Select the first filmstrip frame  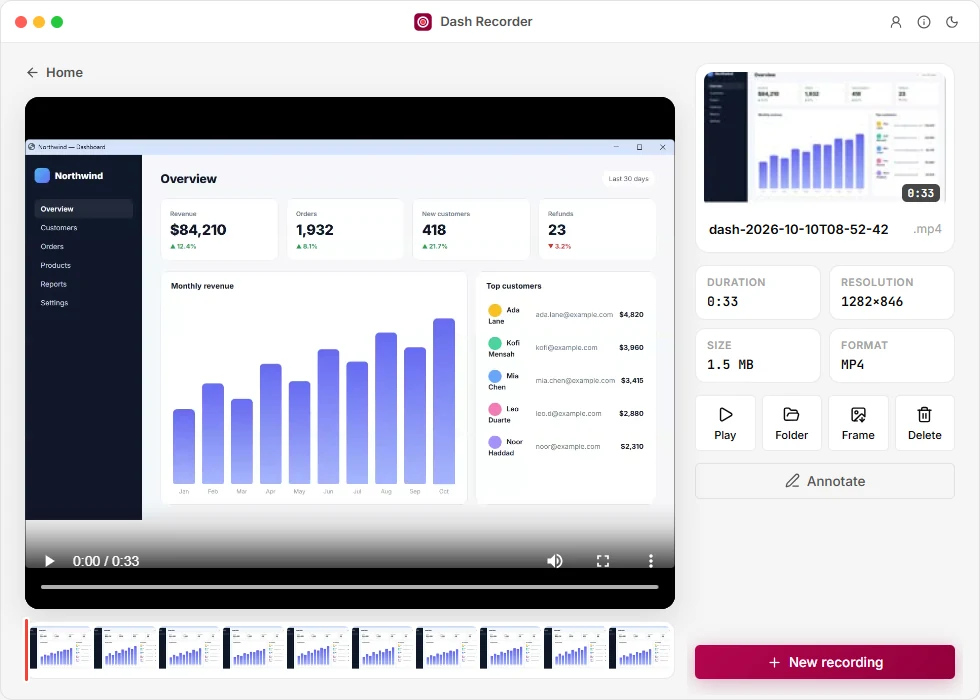point(61,648)
